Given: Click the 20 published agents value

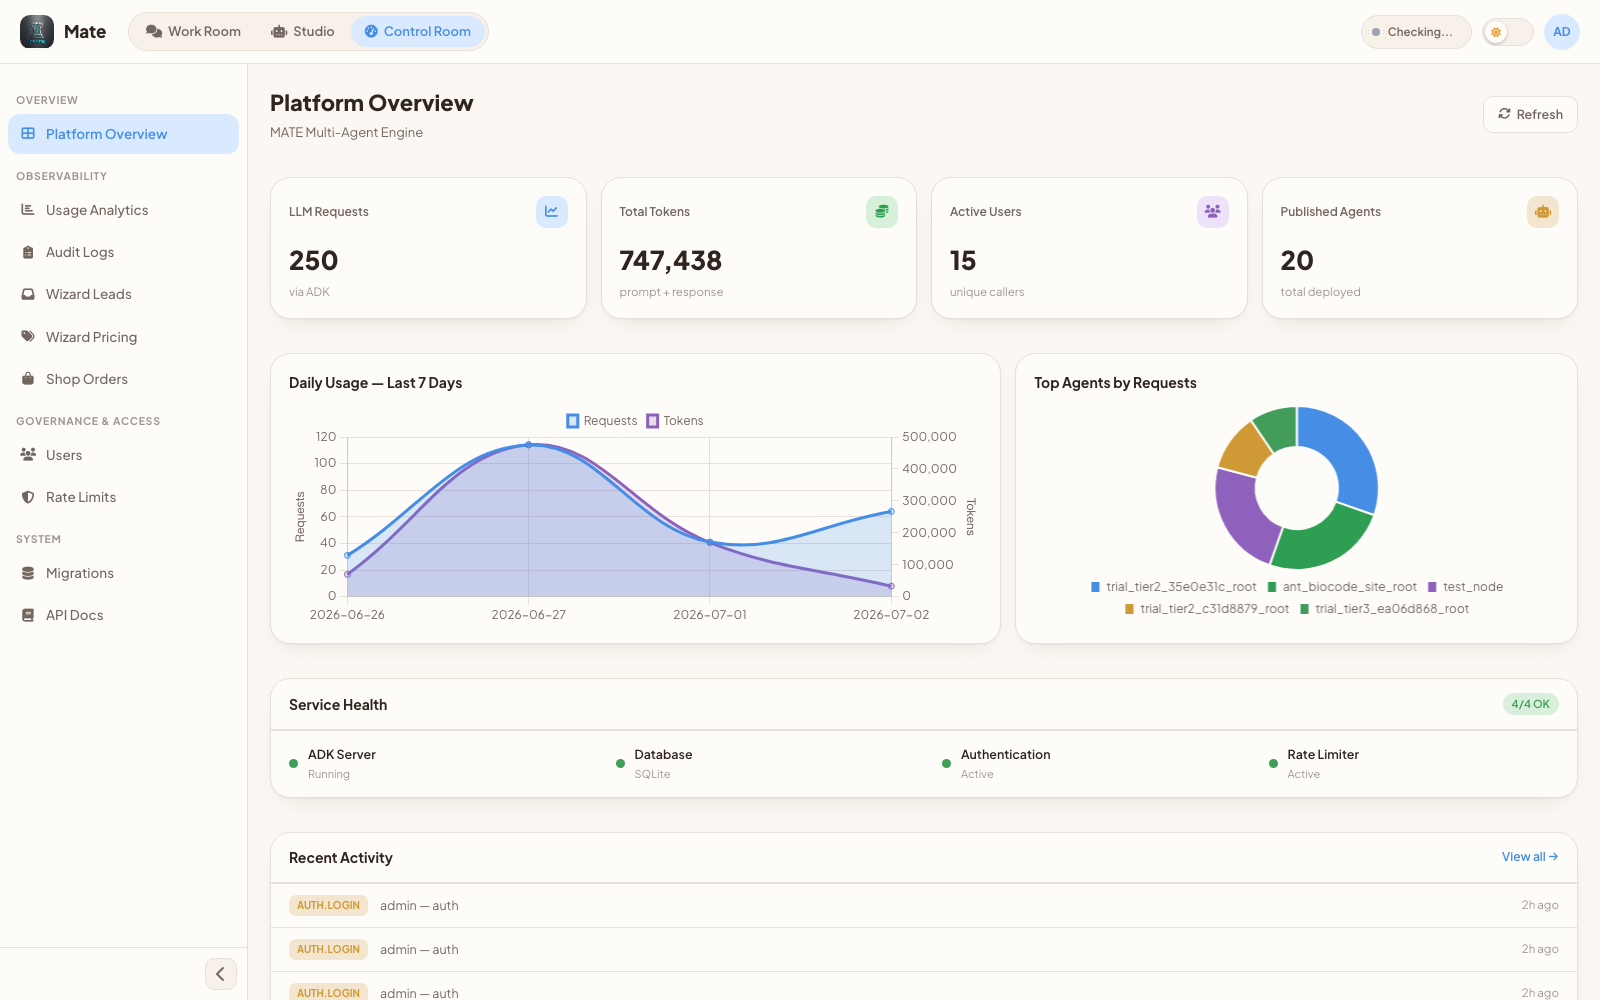Looking at the screenshot, I should point(1297,261).
